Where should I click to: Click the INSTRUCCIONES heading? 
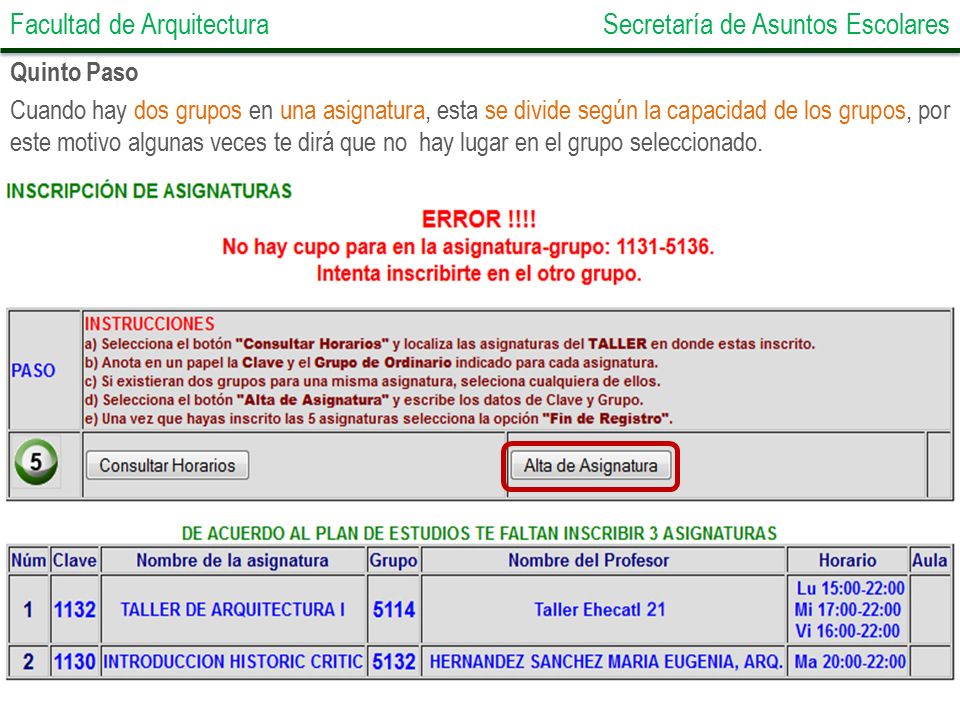pyautogui.click(x=149, y=324)
